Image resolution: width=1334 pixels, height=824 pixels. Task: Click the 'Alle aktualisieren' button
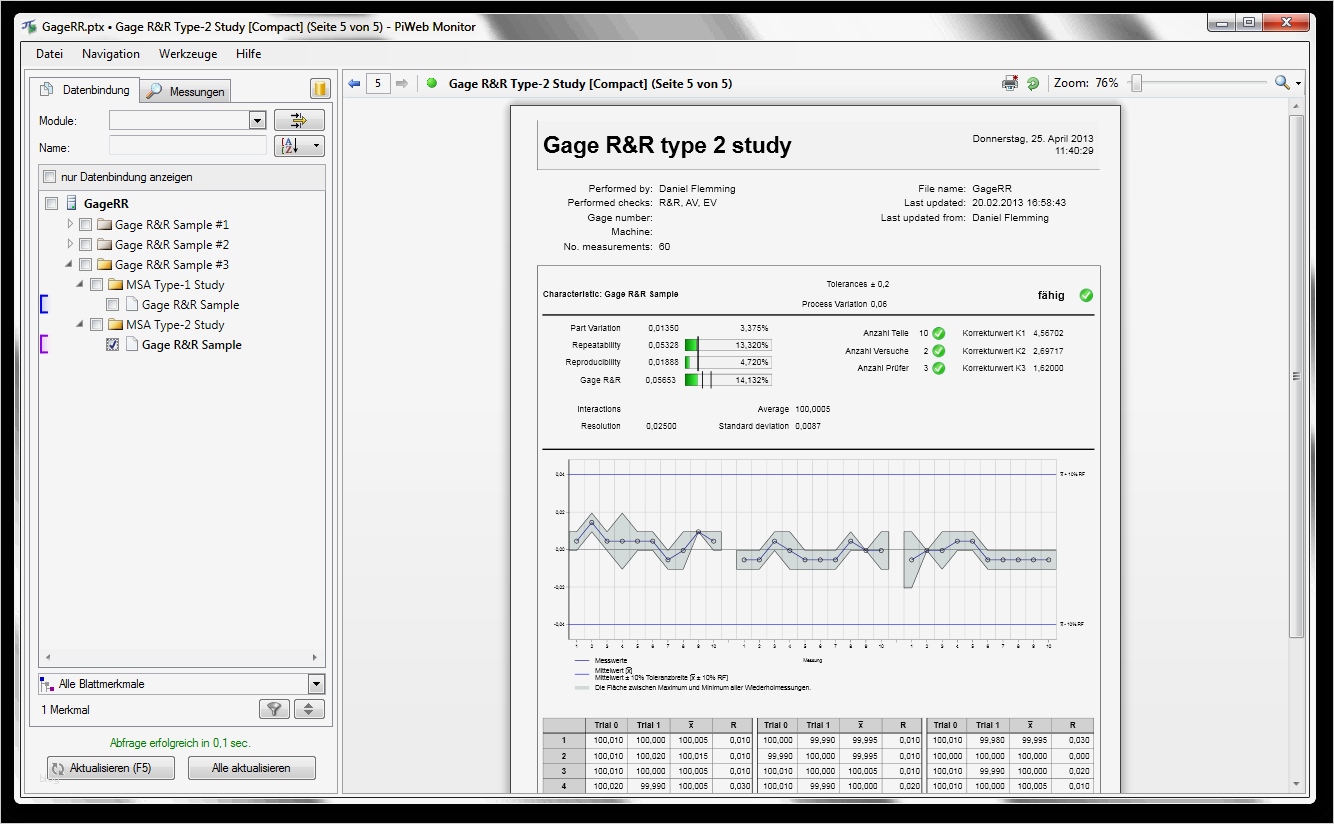pyautogui.click(x=252, y=768)
